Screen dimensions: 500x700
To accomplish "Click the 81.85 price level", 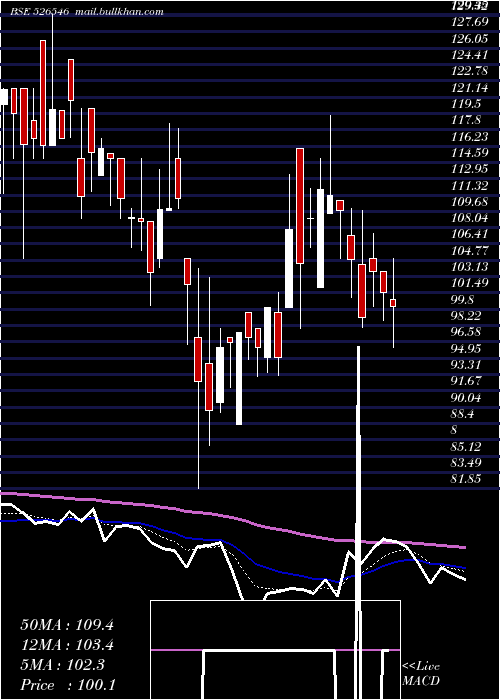I will coord(467,479).
